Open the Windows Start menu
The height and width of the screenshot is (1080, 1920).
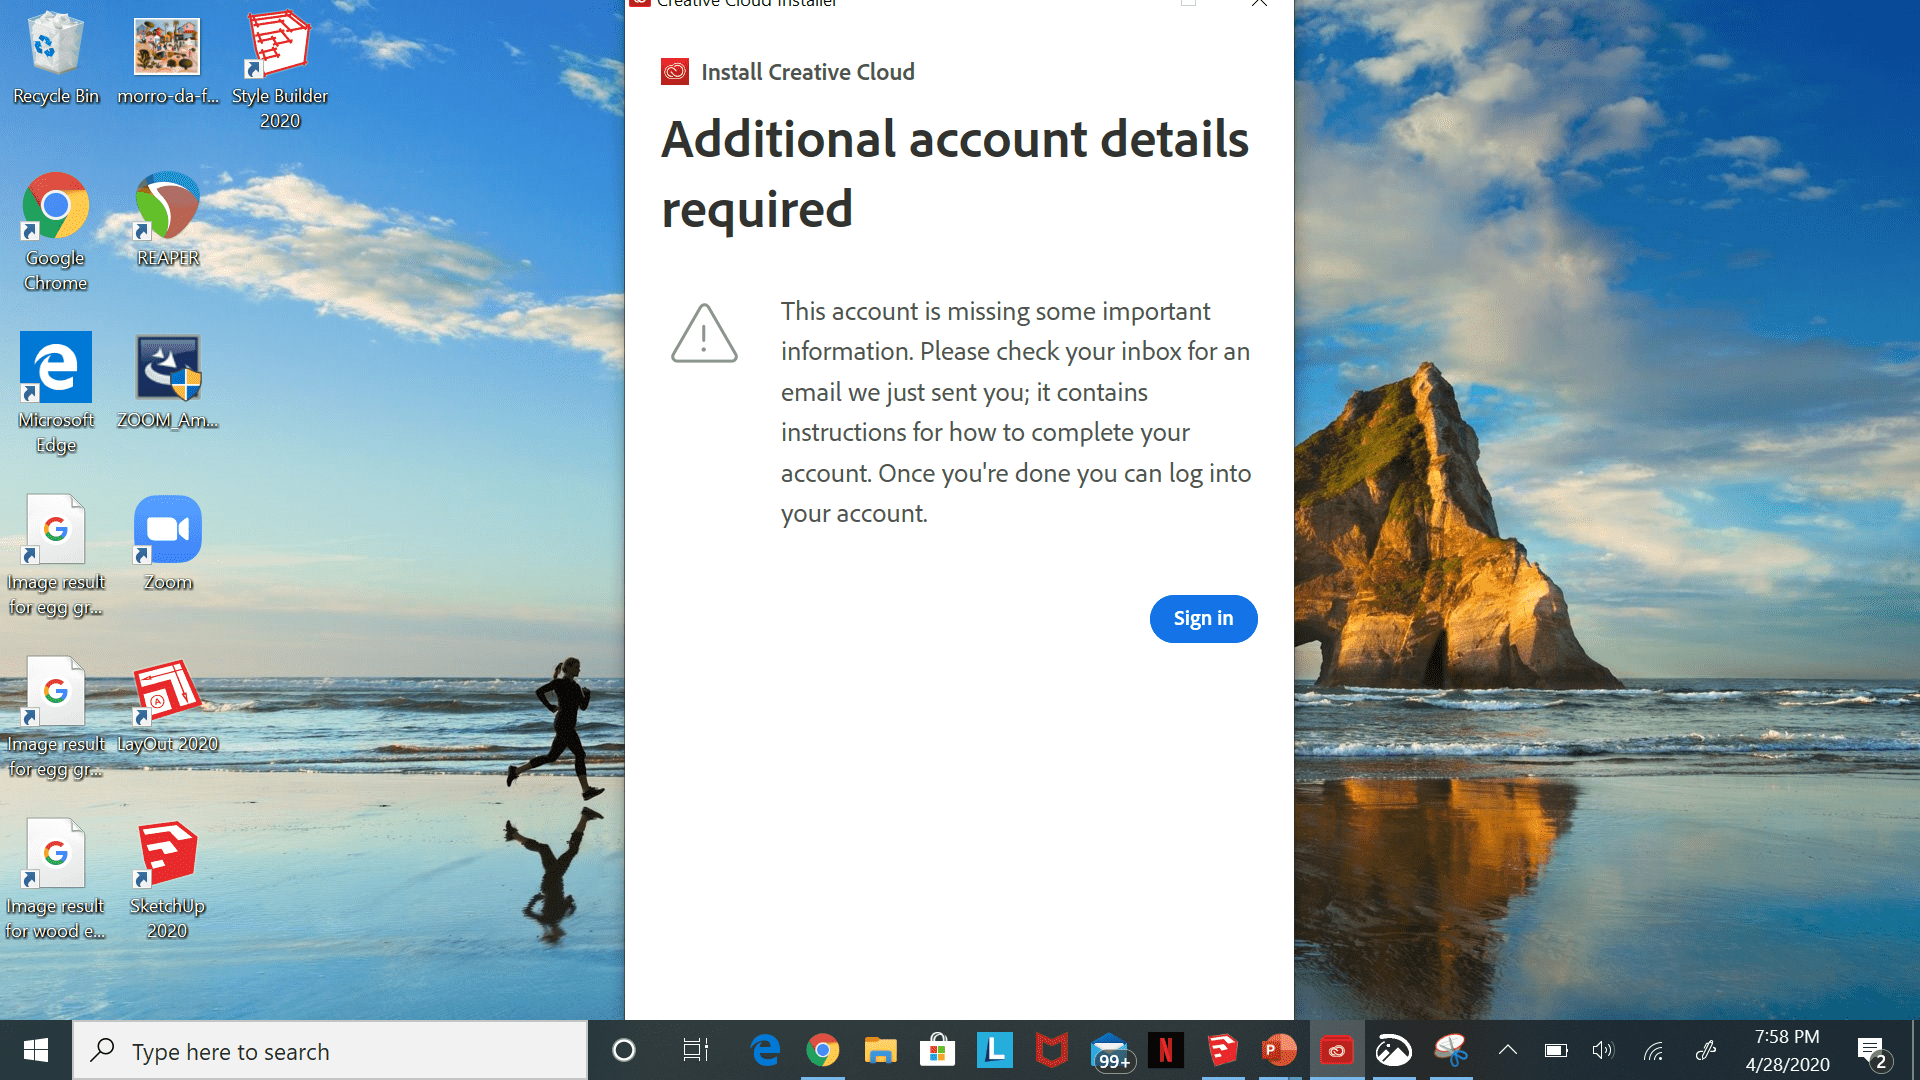36,1050
